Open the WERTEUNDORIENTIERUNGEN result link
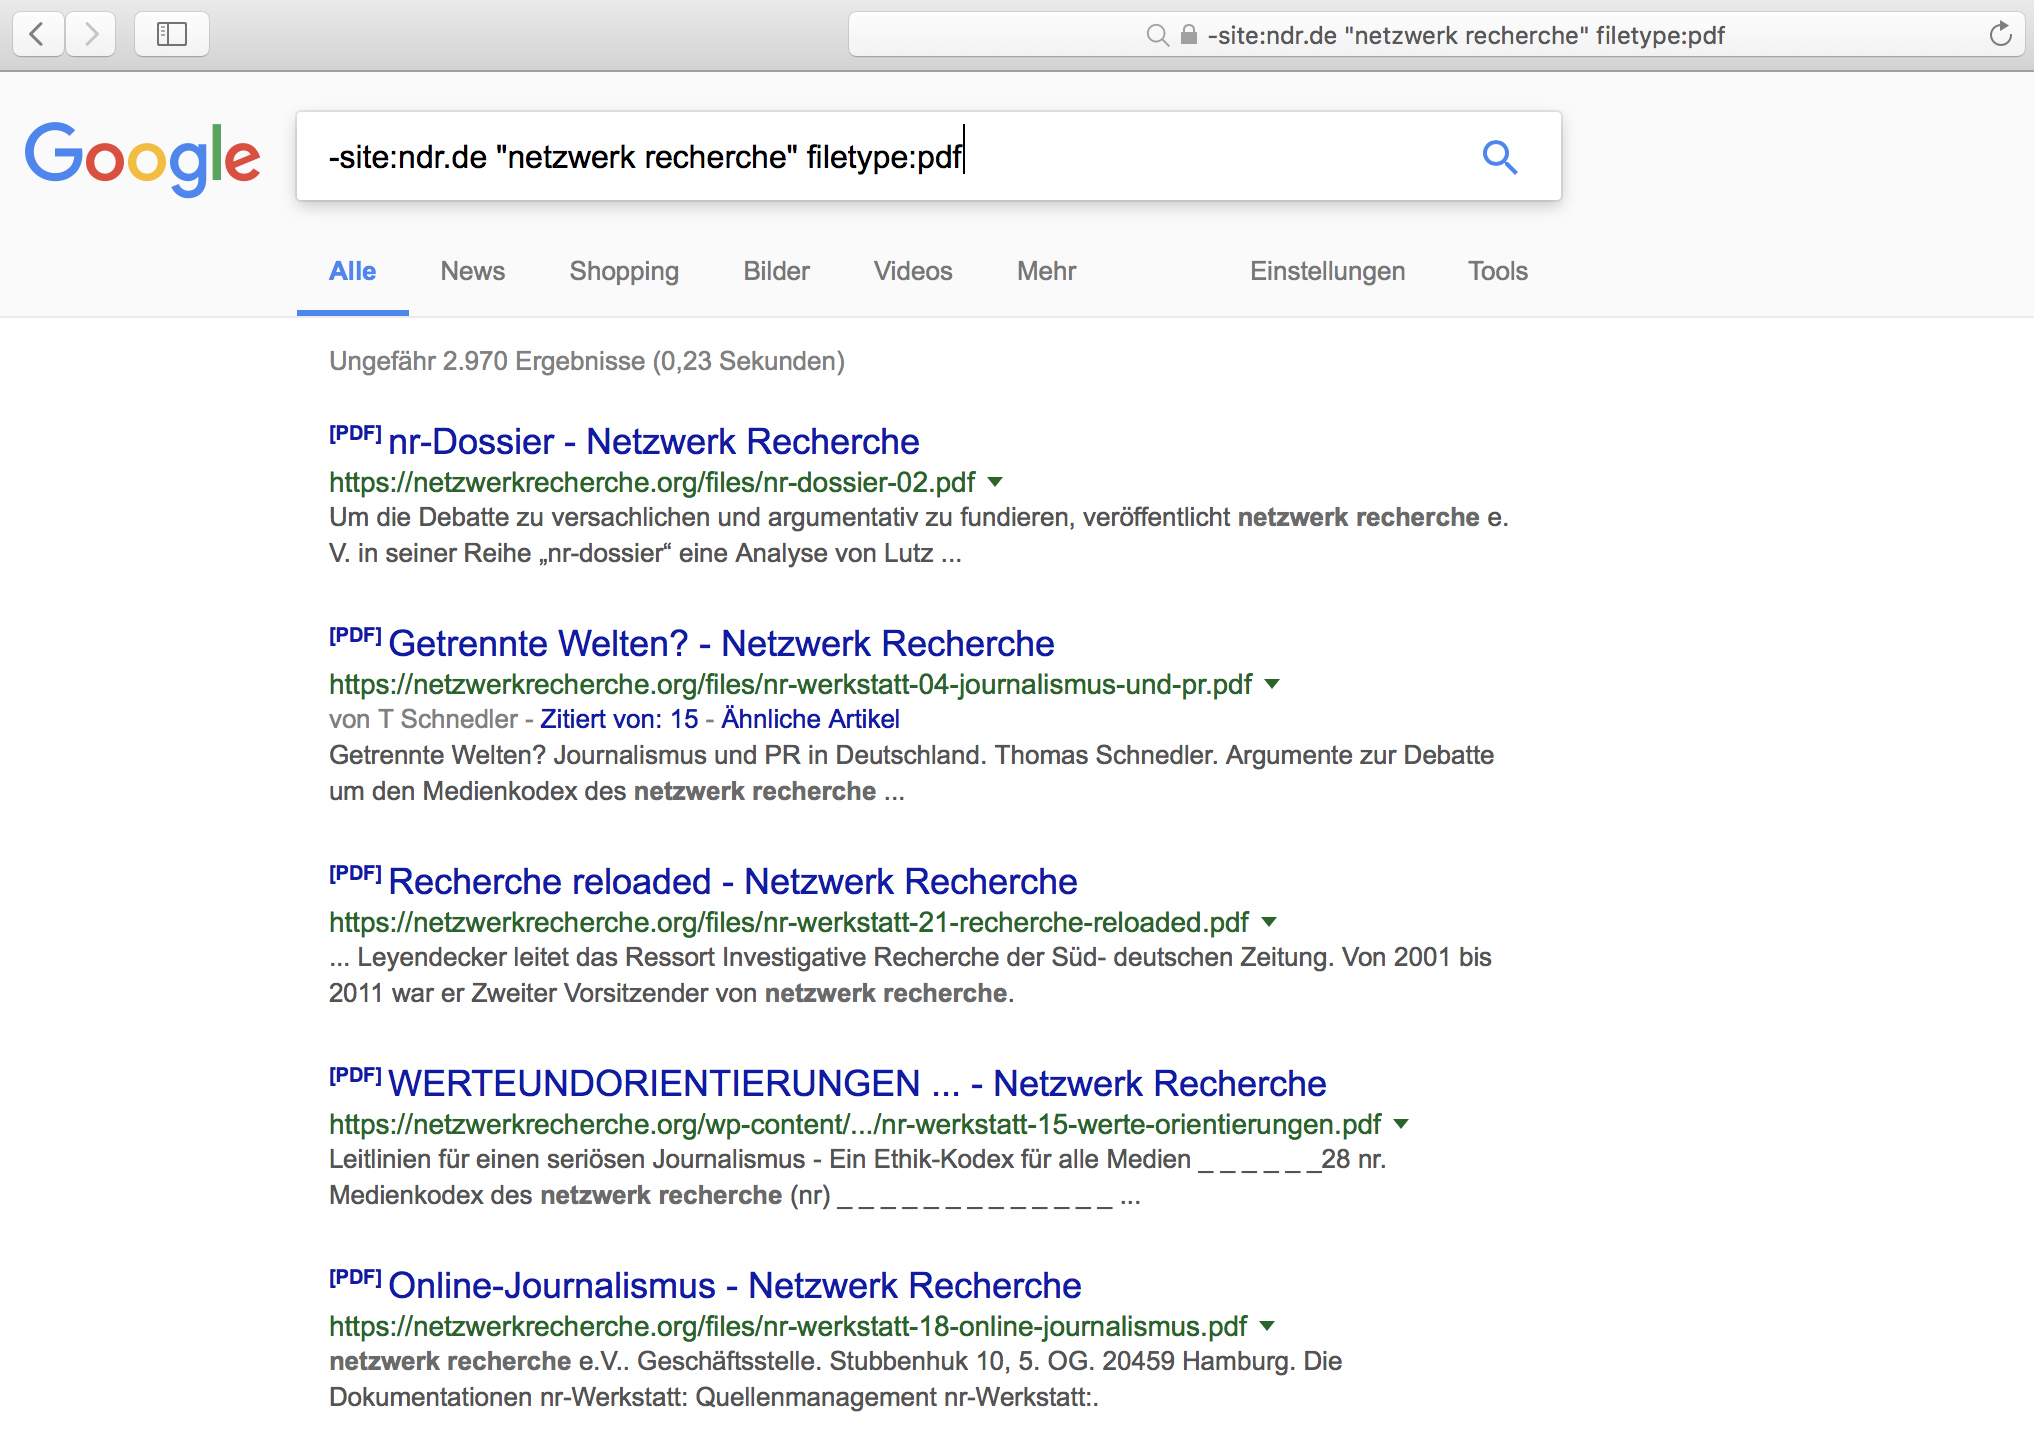 point(857,1083)
